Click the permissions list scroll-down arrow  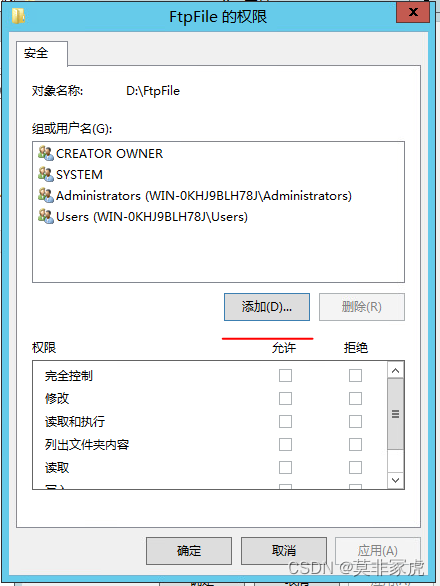point(396,480)
